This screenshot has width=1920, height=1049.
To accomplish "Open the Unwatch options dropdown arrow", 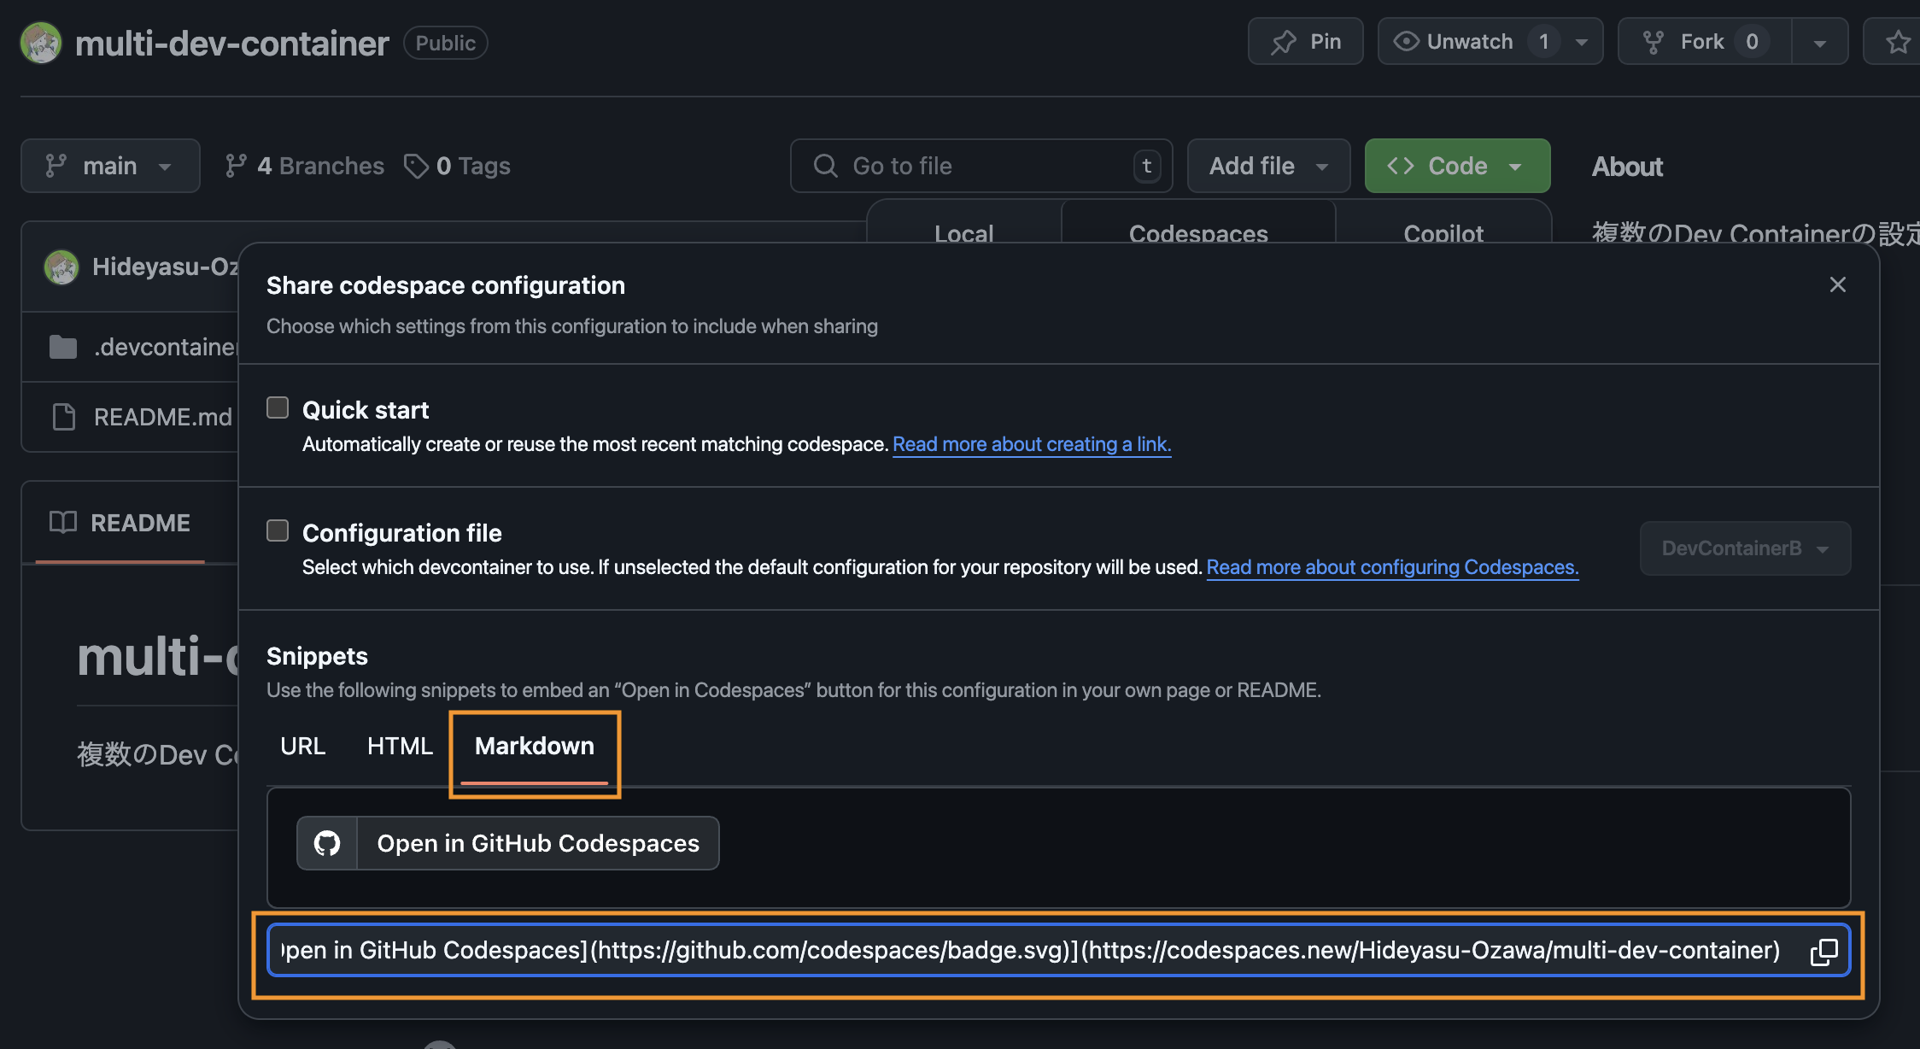I will tap(1581, 42).
